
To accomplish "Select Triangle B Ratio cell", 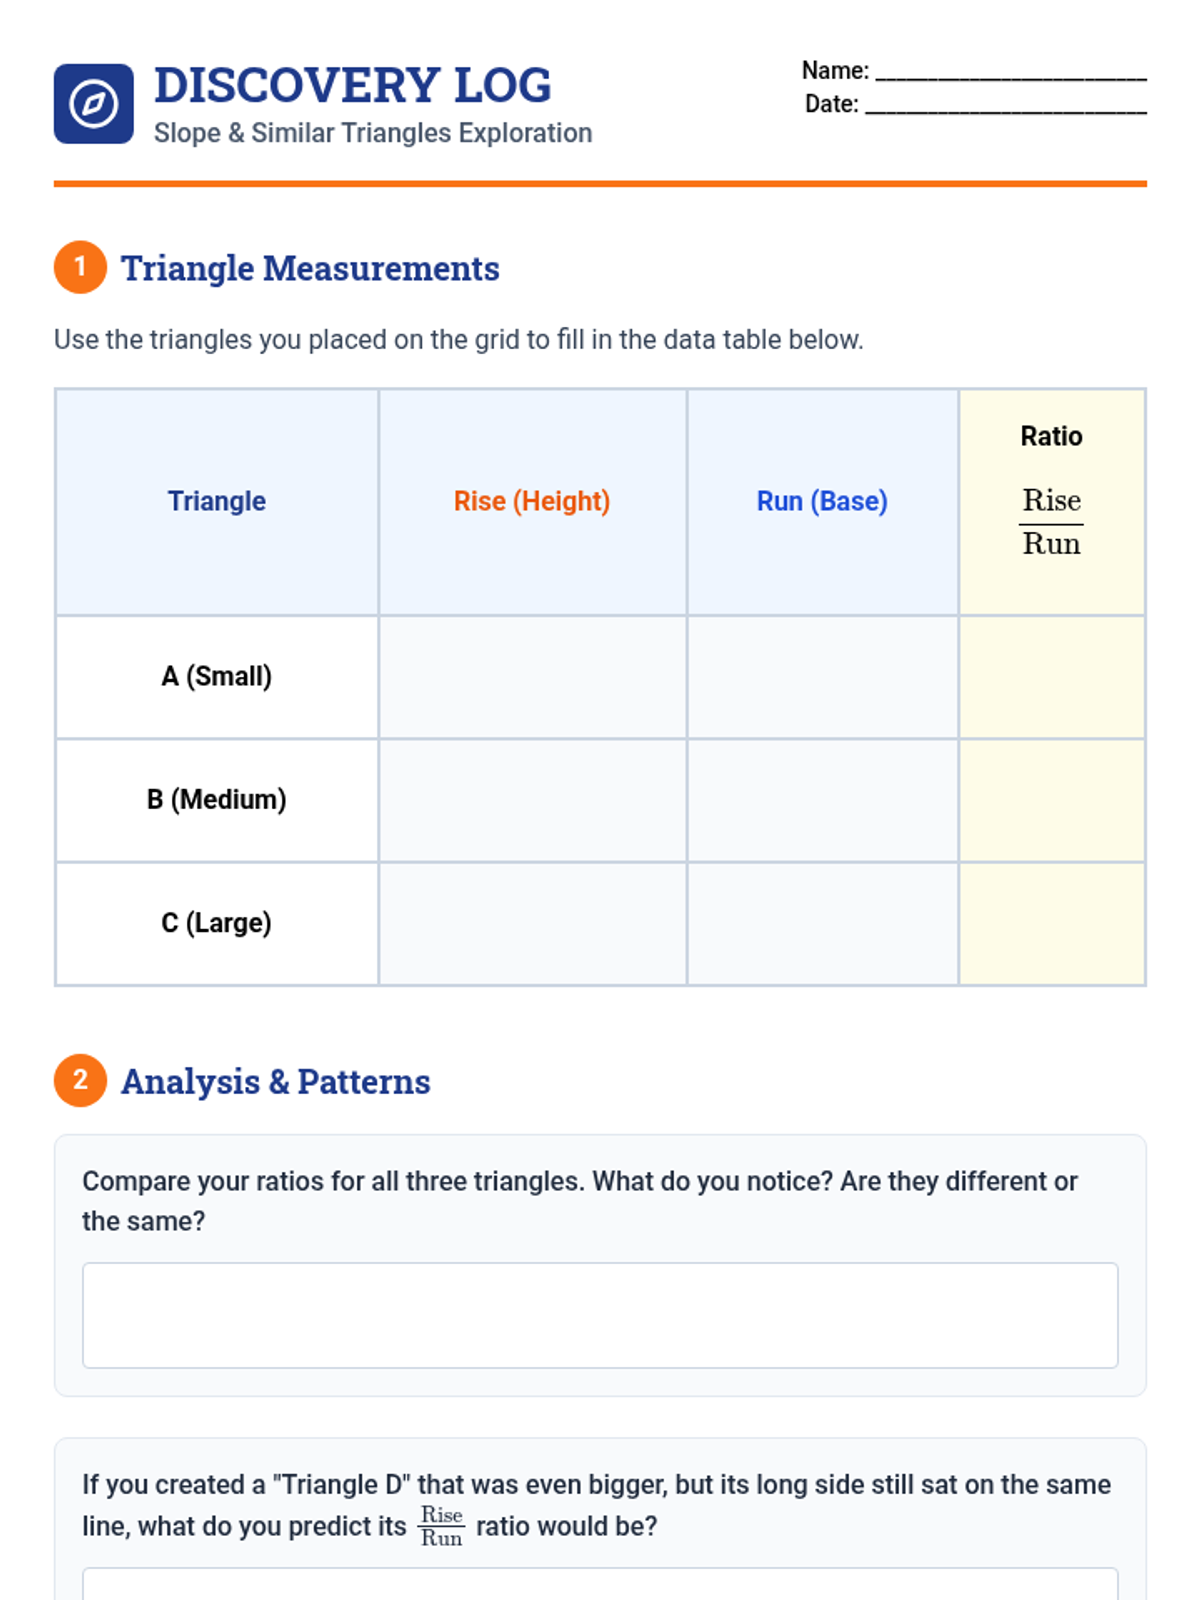I will (1052, 800).
